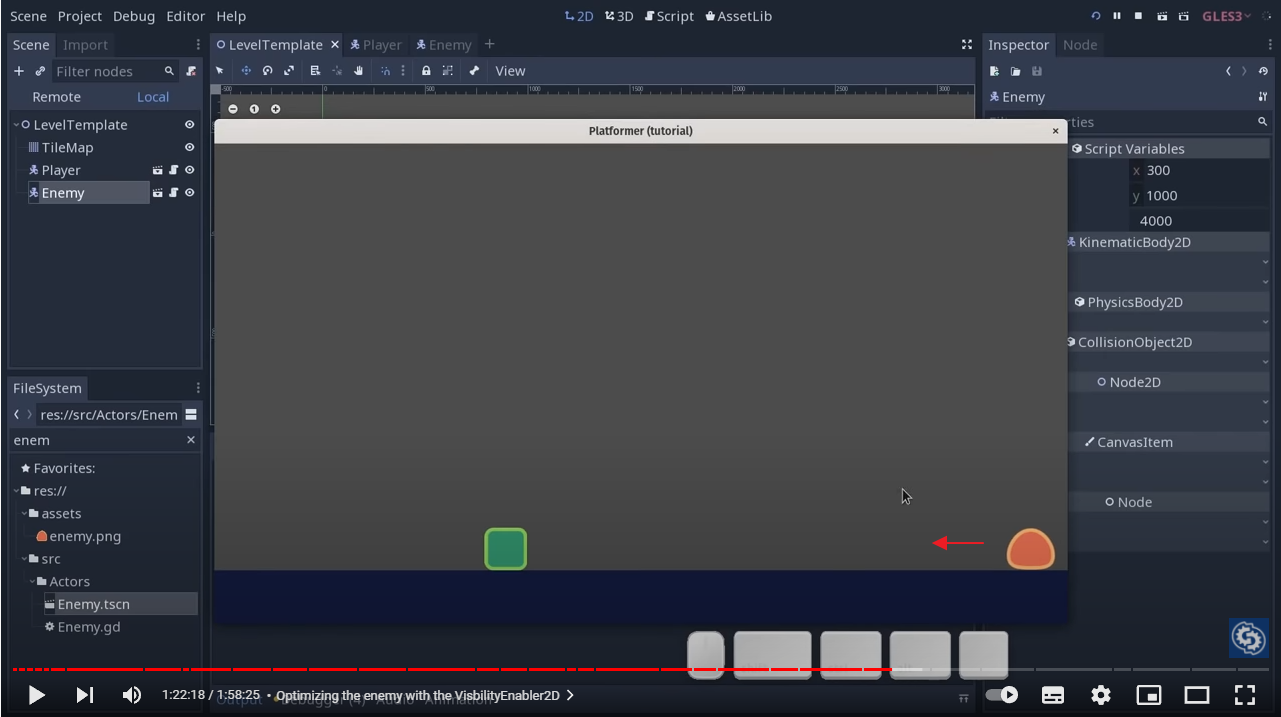The width and height of the screenshot is (1281, 717).
Task: Choose the Scale Mode tool
Action: [x=289, y=71]
